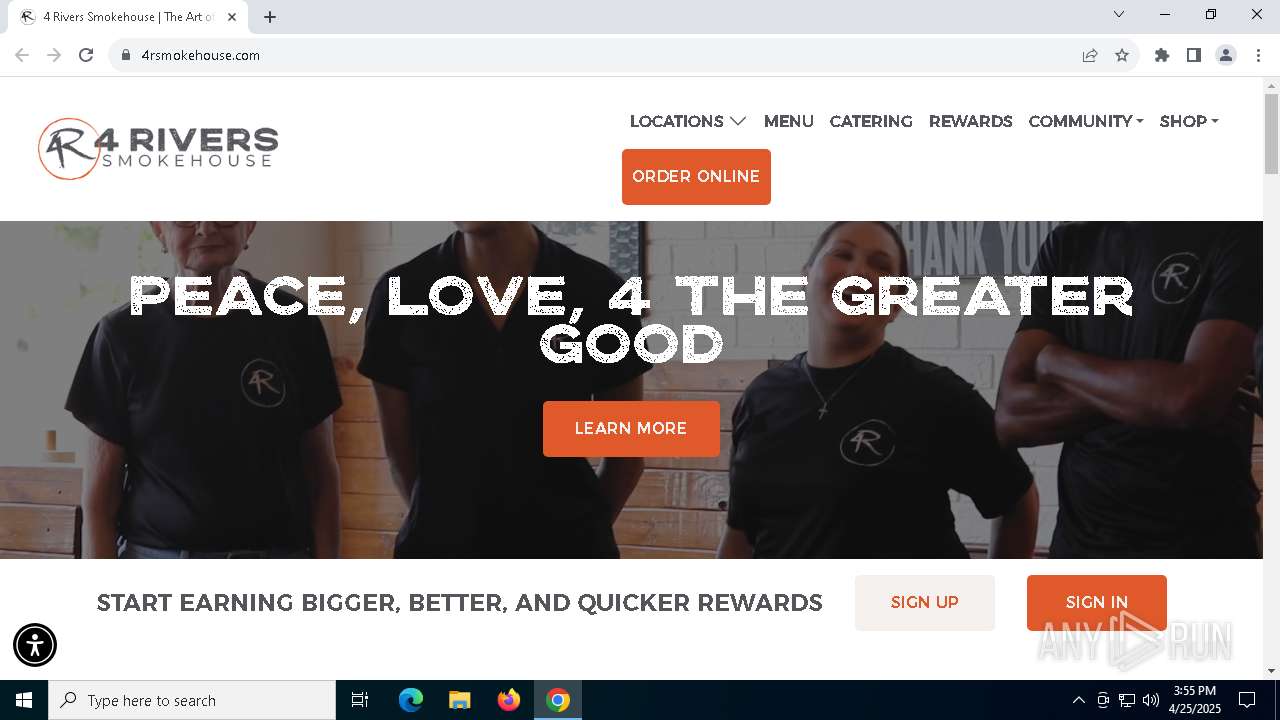Expand the Shop dropdown menu
1280x720 pixels.
[x=1189, y=121]
